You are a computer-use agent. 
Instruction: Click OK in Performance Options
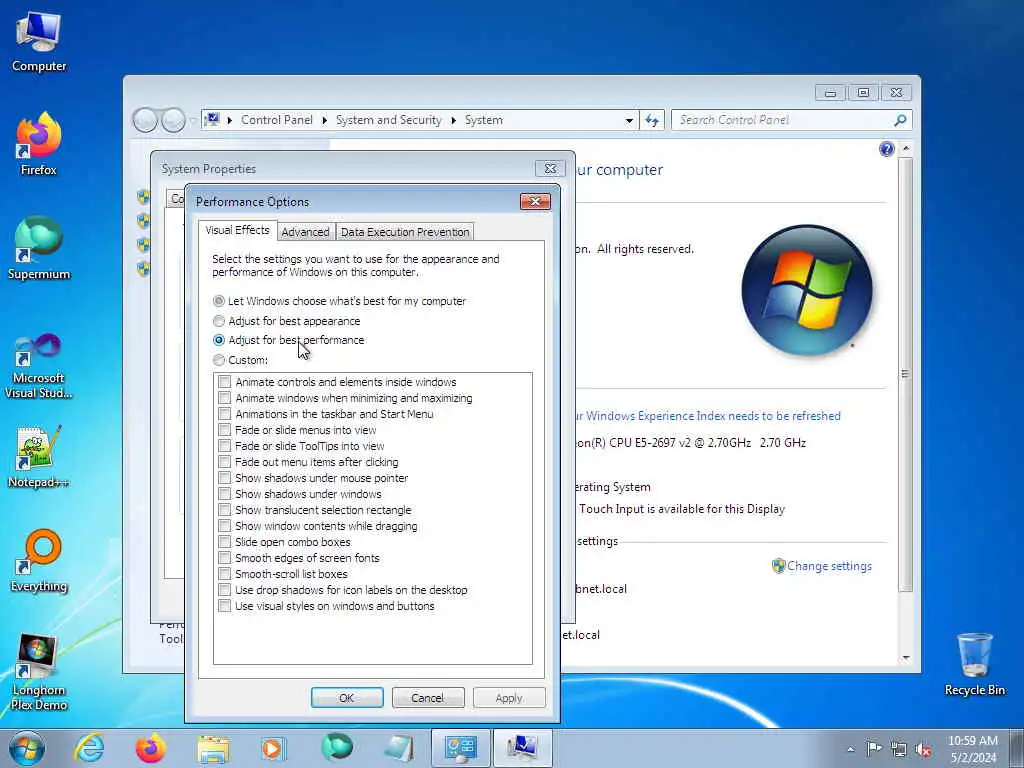[347, 697]
